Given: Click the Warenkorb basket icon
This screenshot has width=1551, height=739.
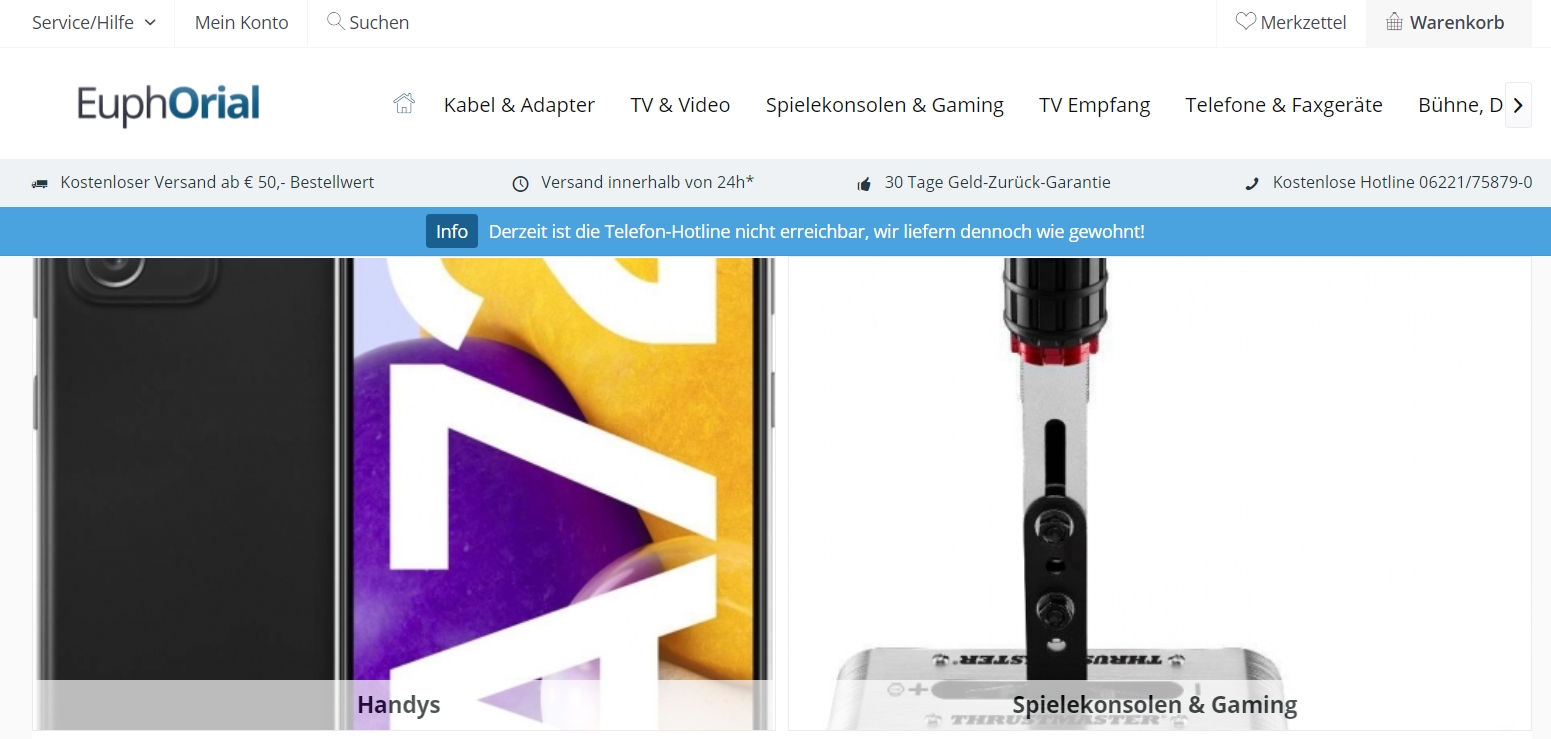Looking at the screenshot, I should pos(1394,22).
